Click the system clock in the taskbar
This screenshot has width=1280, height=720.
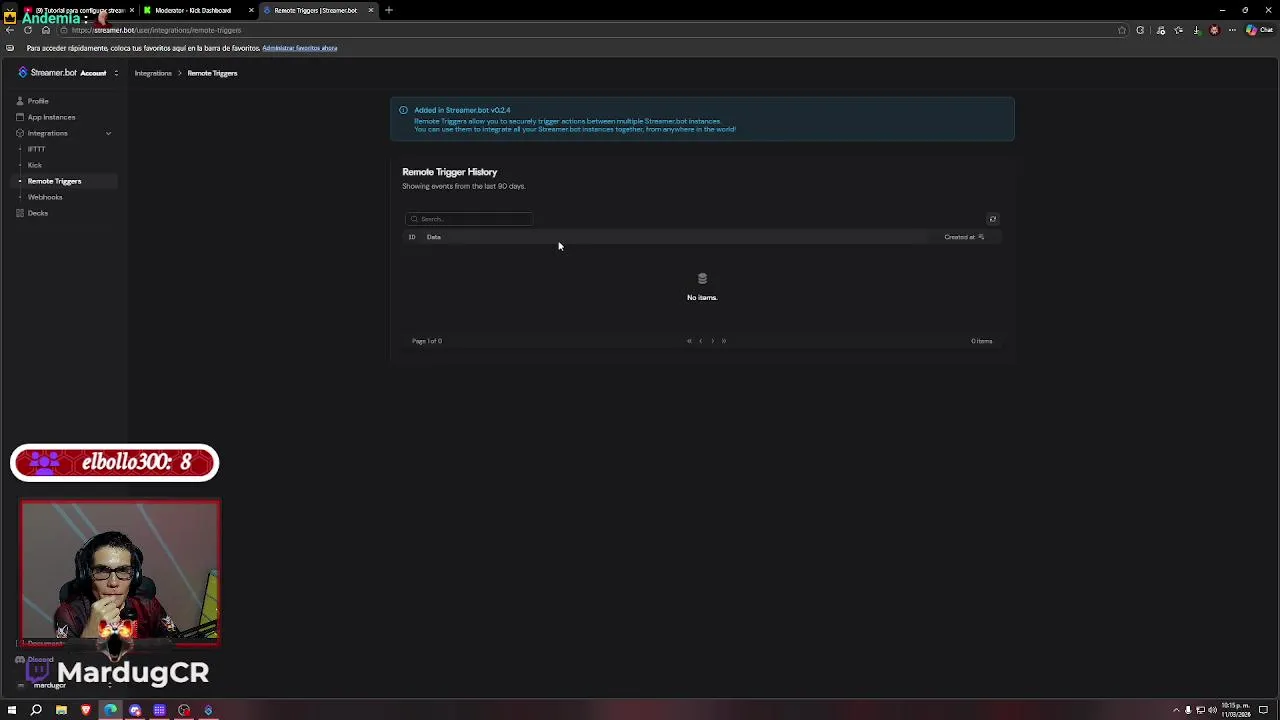coord(1236,710)
